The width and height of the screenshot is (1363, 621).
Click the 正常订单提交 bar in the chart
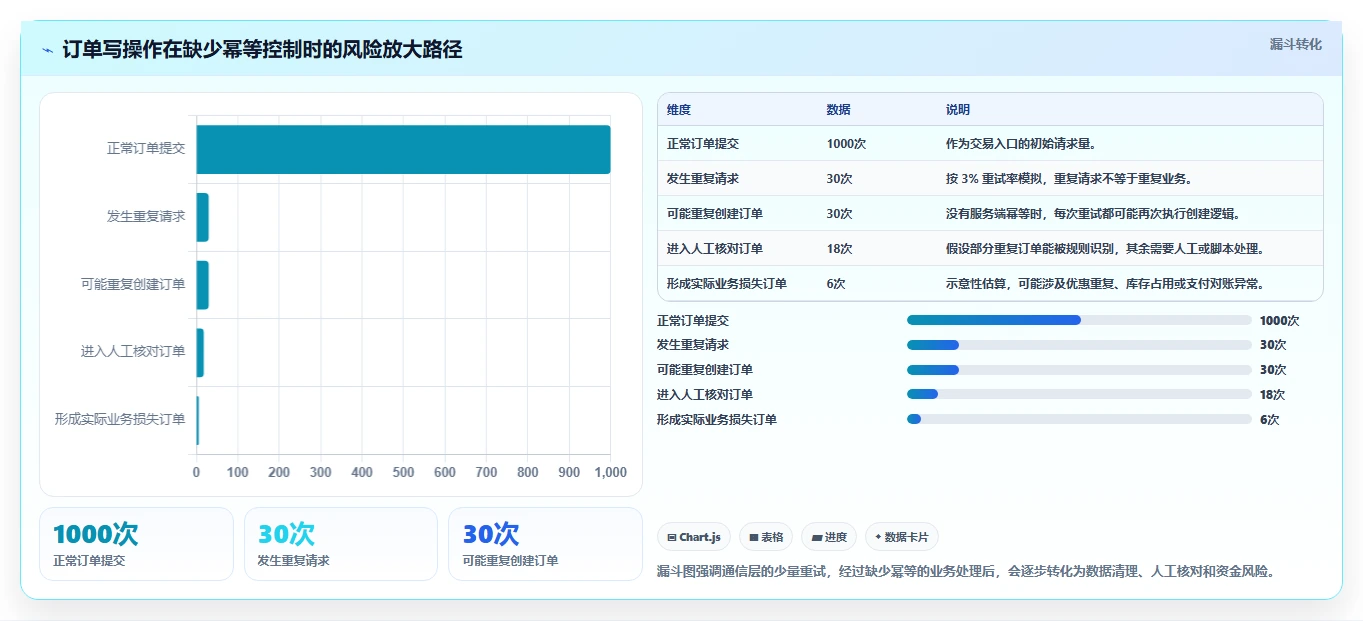coord(403,149)
